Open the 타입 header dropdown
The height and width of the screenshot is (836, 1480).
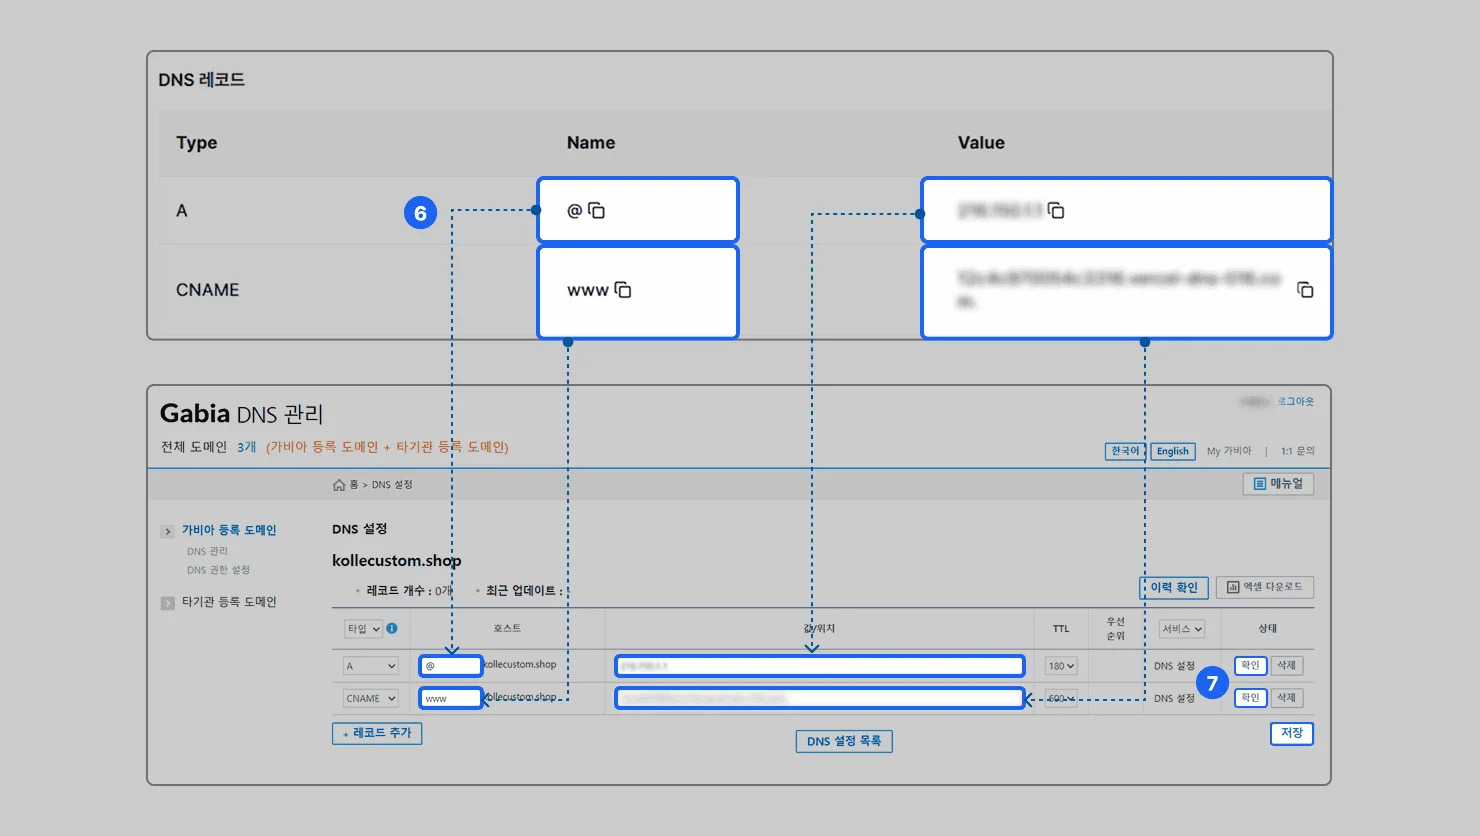363,629
